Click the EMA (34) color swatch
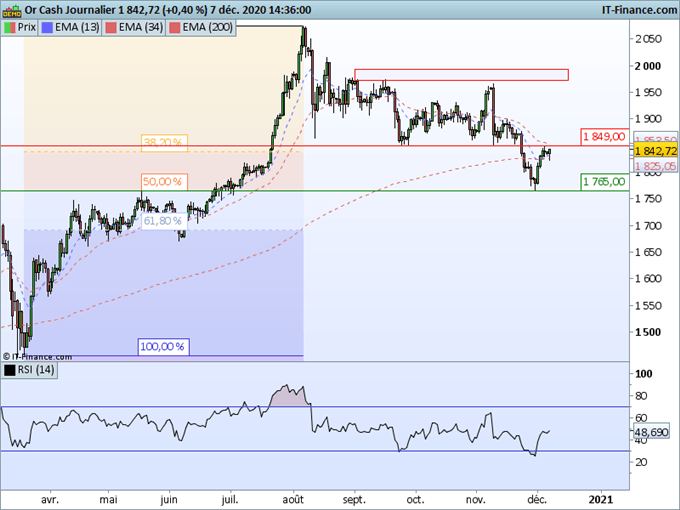 tap(111, 28)
